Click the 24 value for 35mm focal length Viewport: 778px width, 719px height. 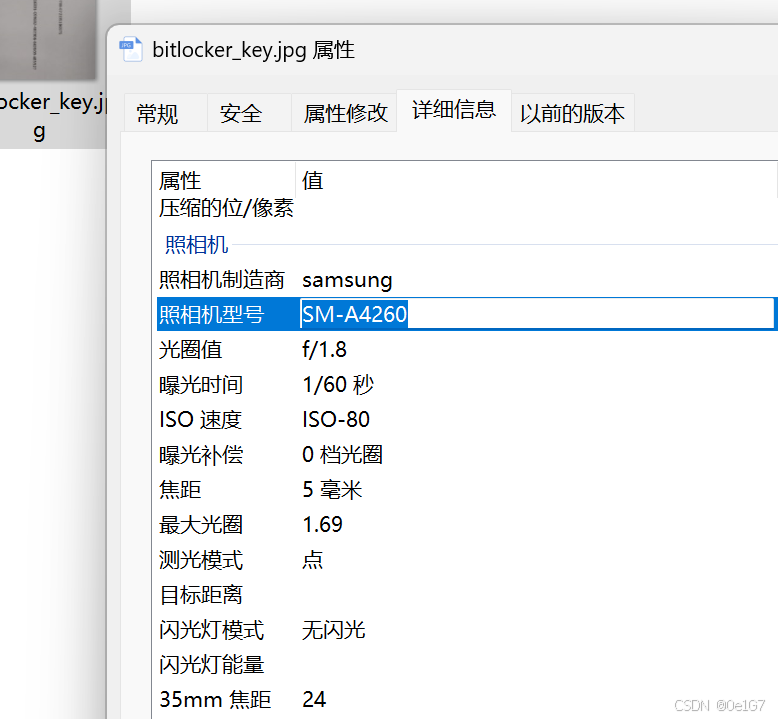coord(314,700)
